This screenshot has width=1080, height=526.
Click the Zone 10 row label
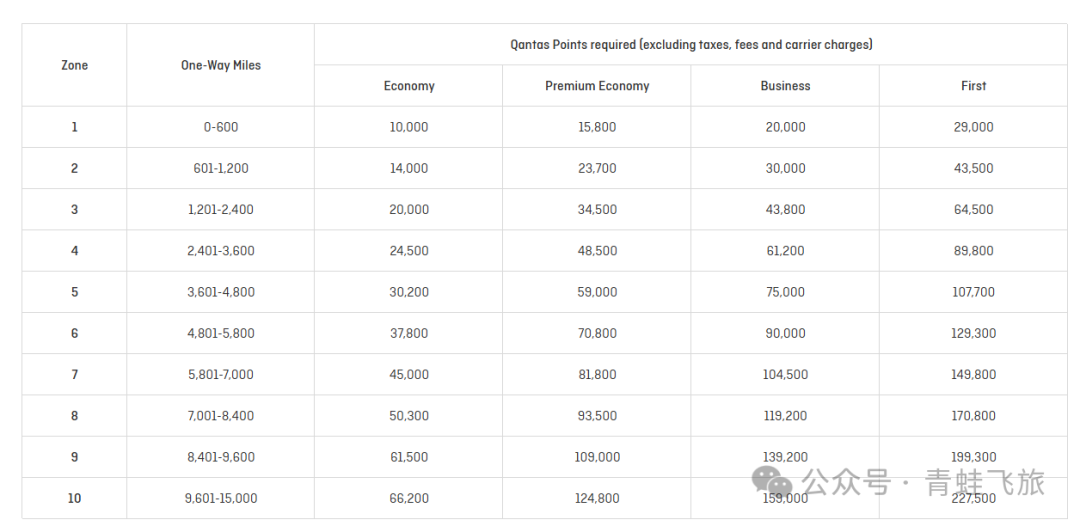(74, 498)
